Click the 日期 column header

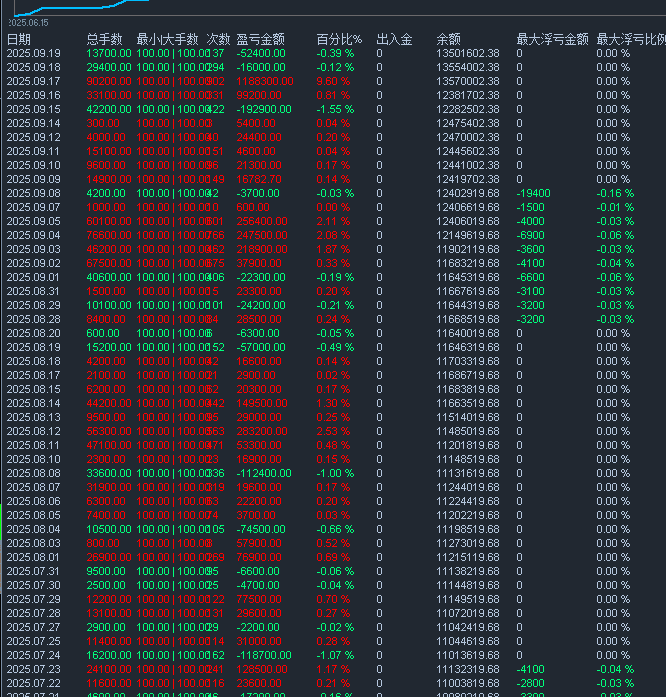19,39
